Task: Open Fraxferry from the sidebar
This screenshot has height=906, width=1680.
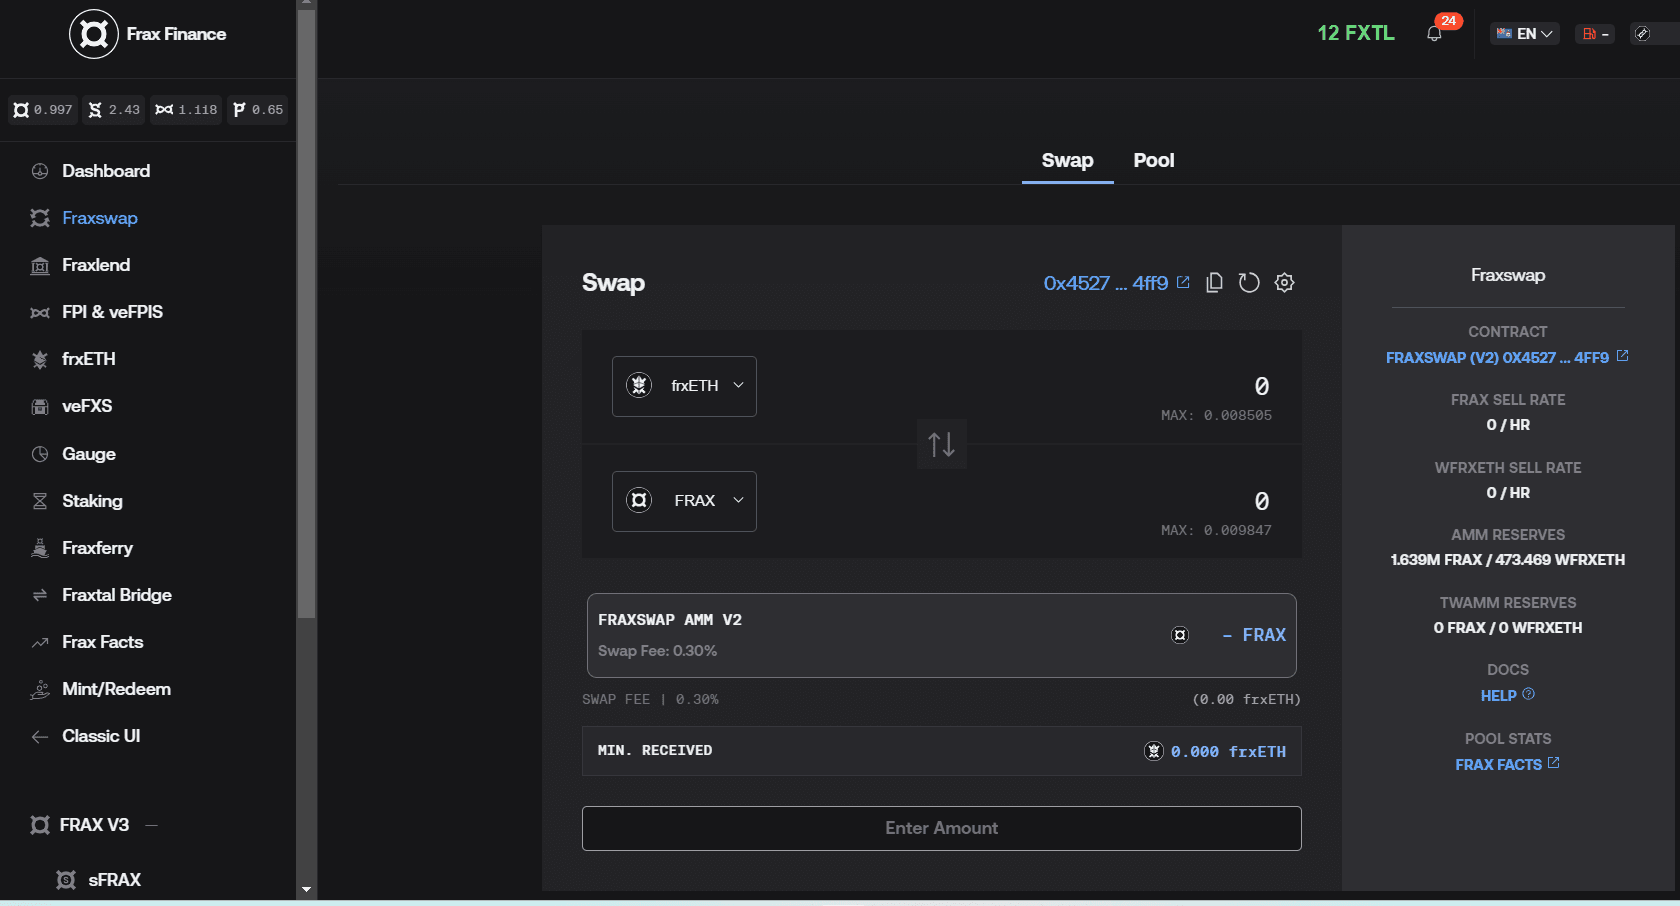Action: coord(97,548)
